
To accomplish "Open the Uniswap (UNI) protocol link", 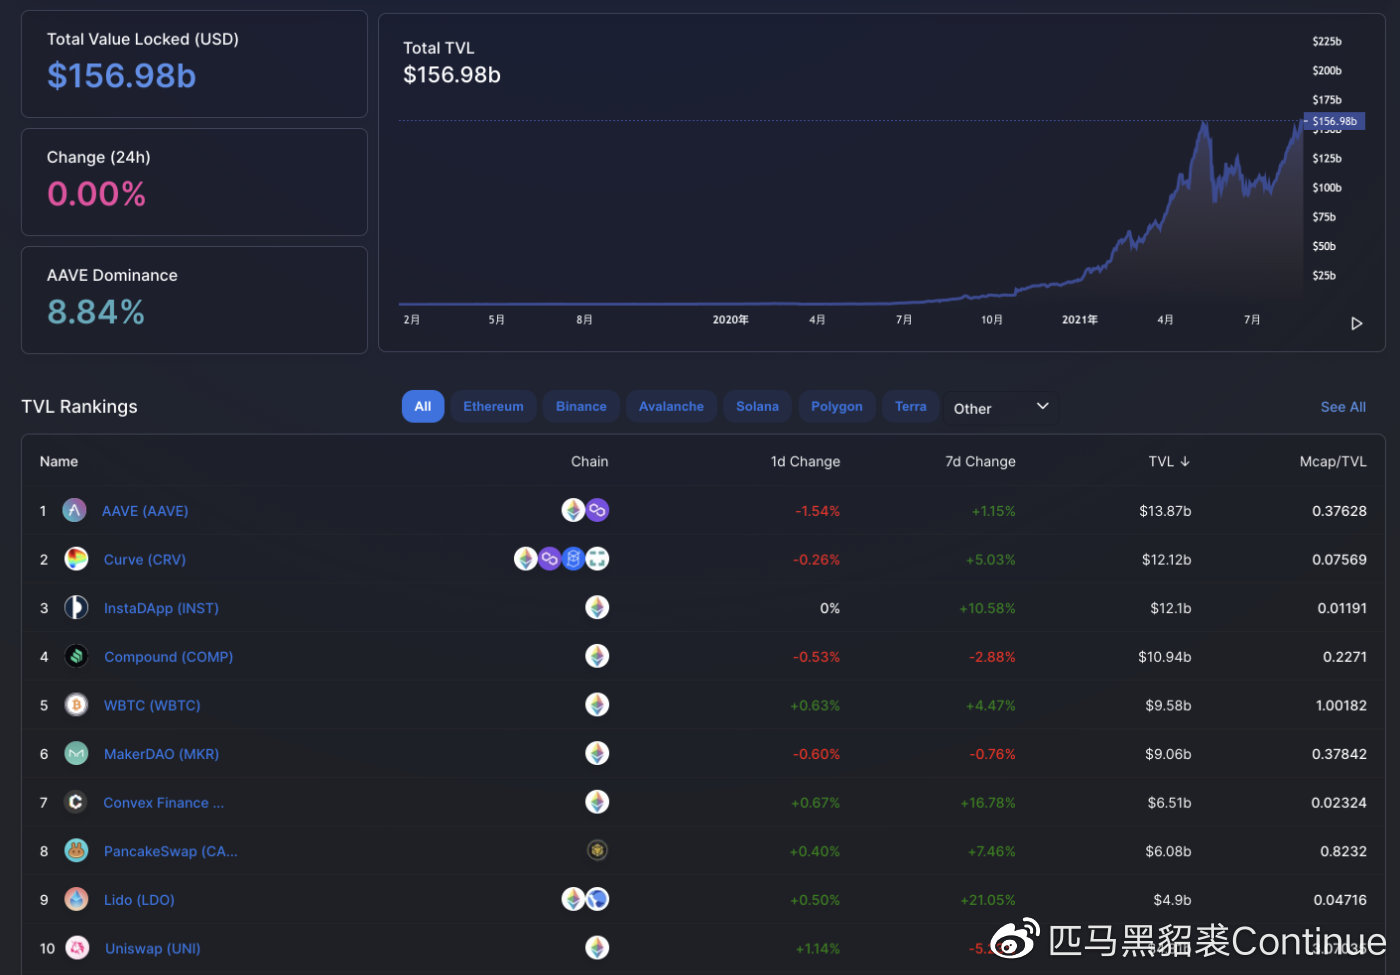I will [153, 948].
